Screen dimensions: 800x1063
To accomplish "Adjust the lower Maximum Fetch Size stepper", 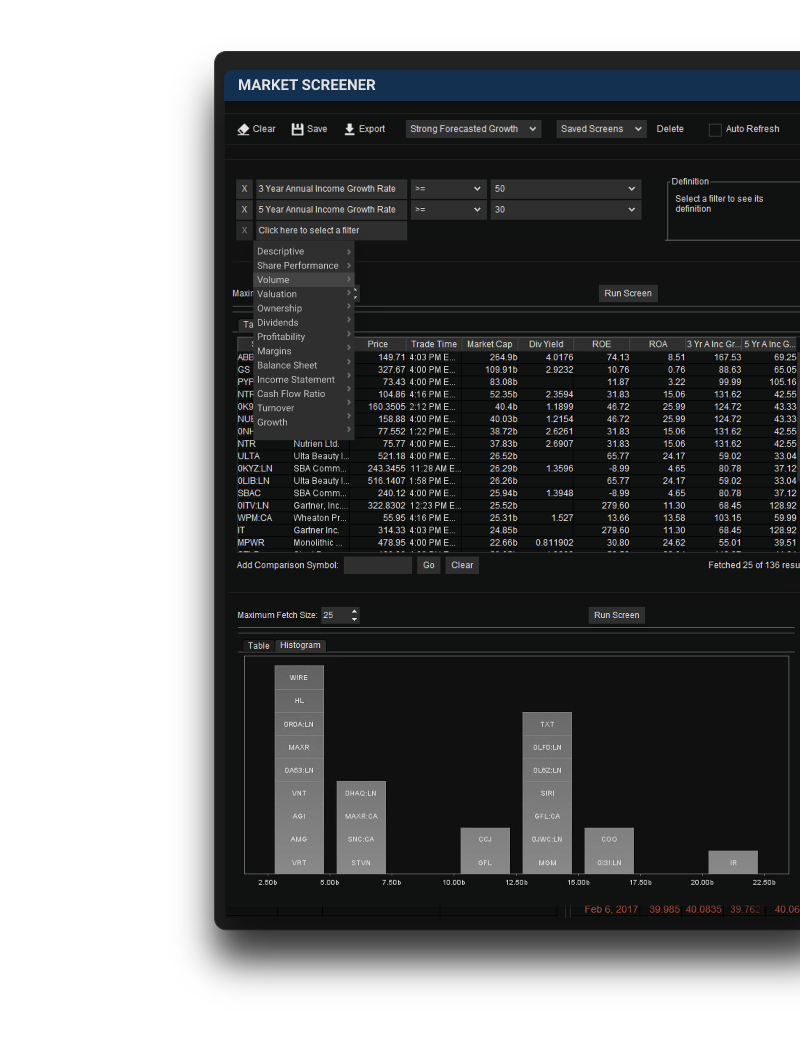I will pos(354,615).
